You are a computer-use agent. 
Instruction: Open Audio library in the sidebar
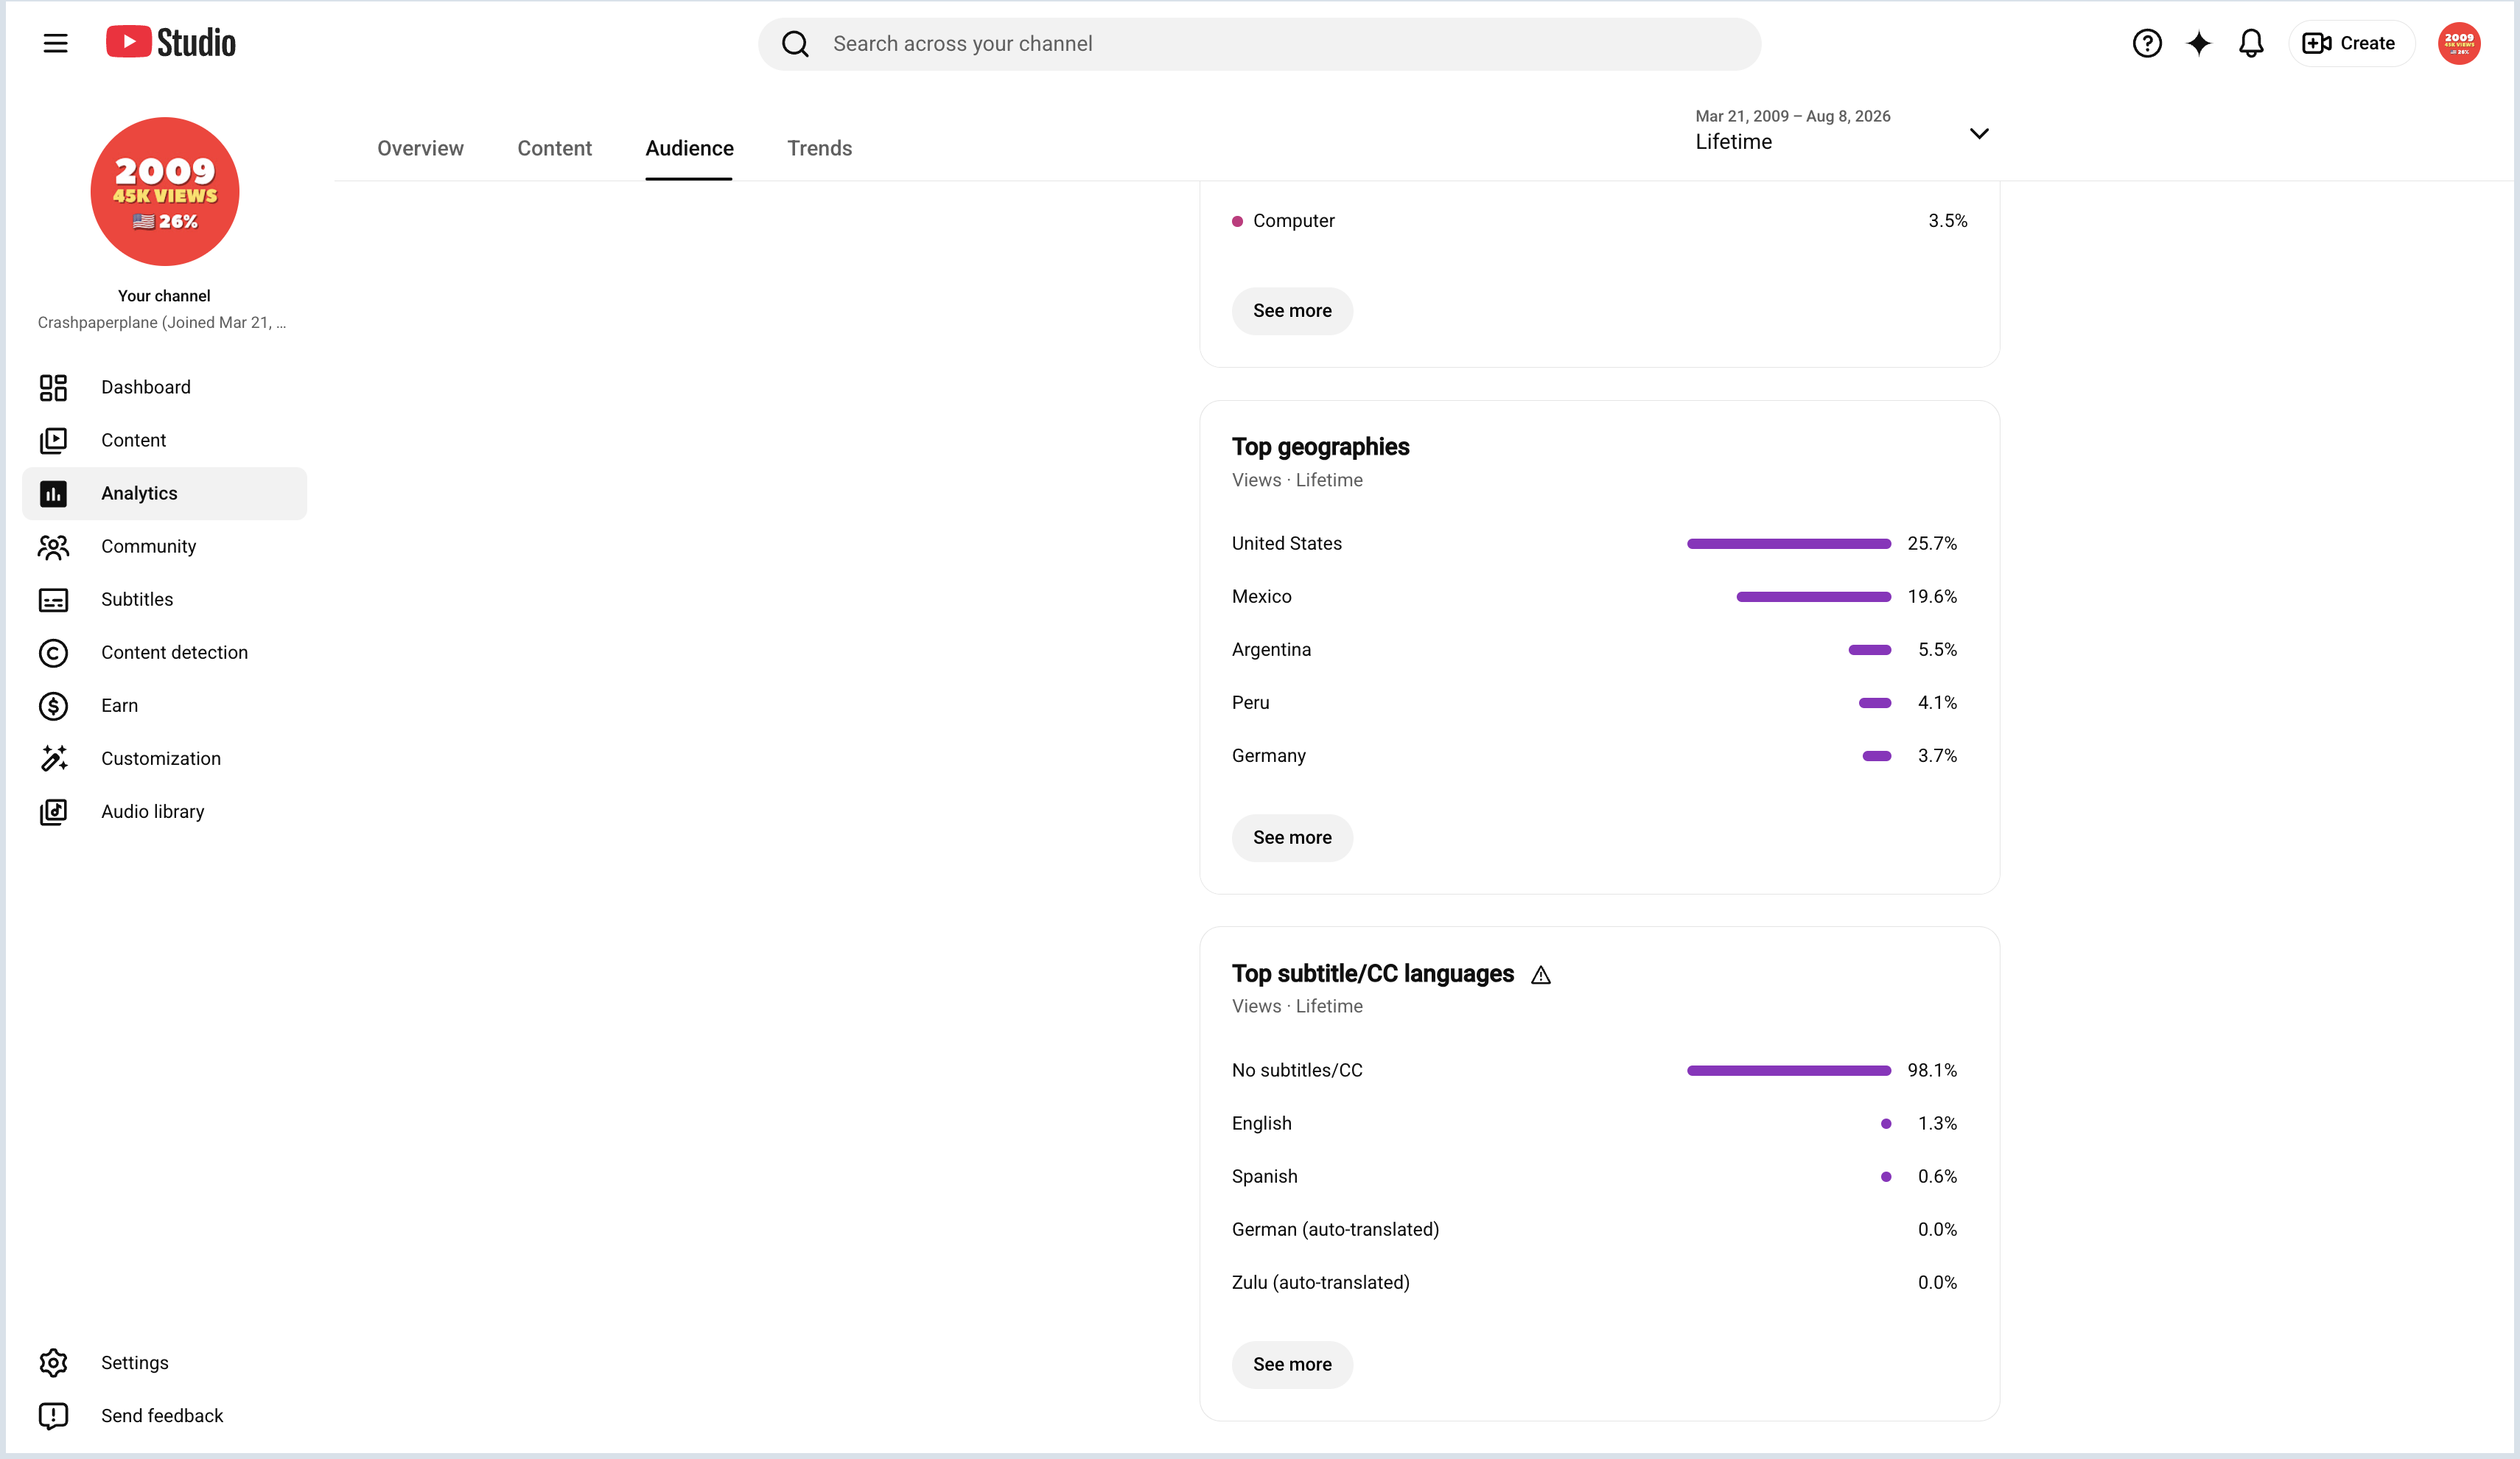[164, 811]
